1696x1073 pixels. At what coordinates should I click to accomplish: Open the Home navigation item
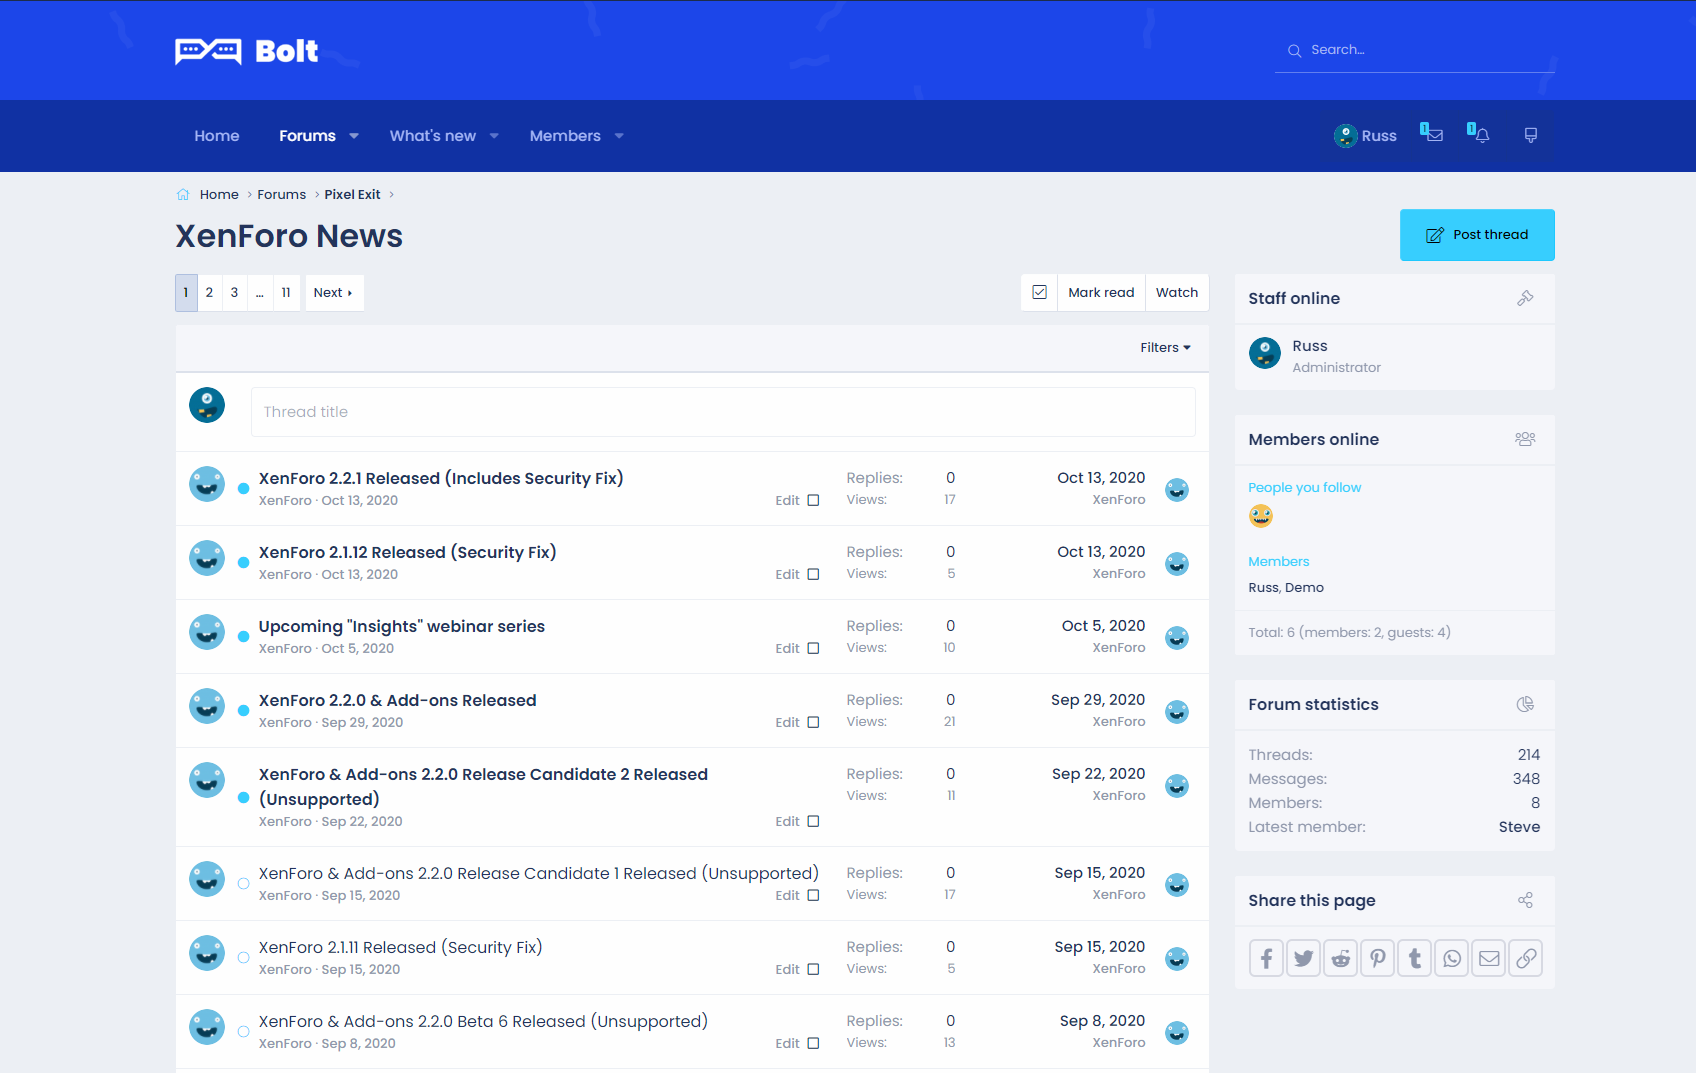click(217, 136)
